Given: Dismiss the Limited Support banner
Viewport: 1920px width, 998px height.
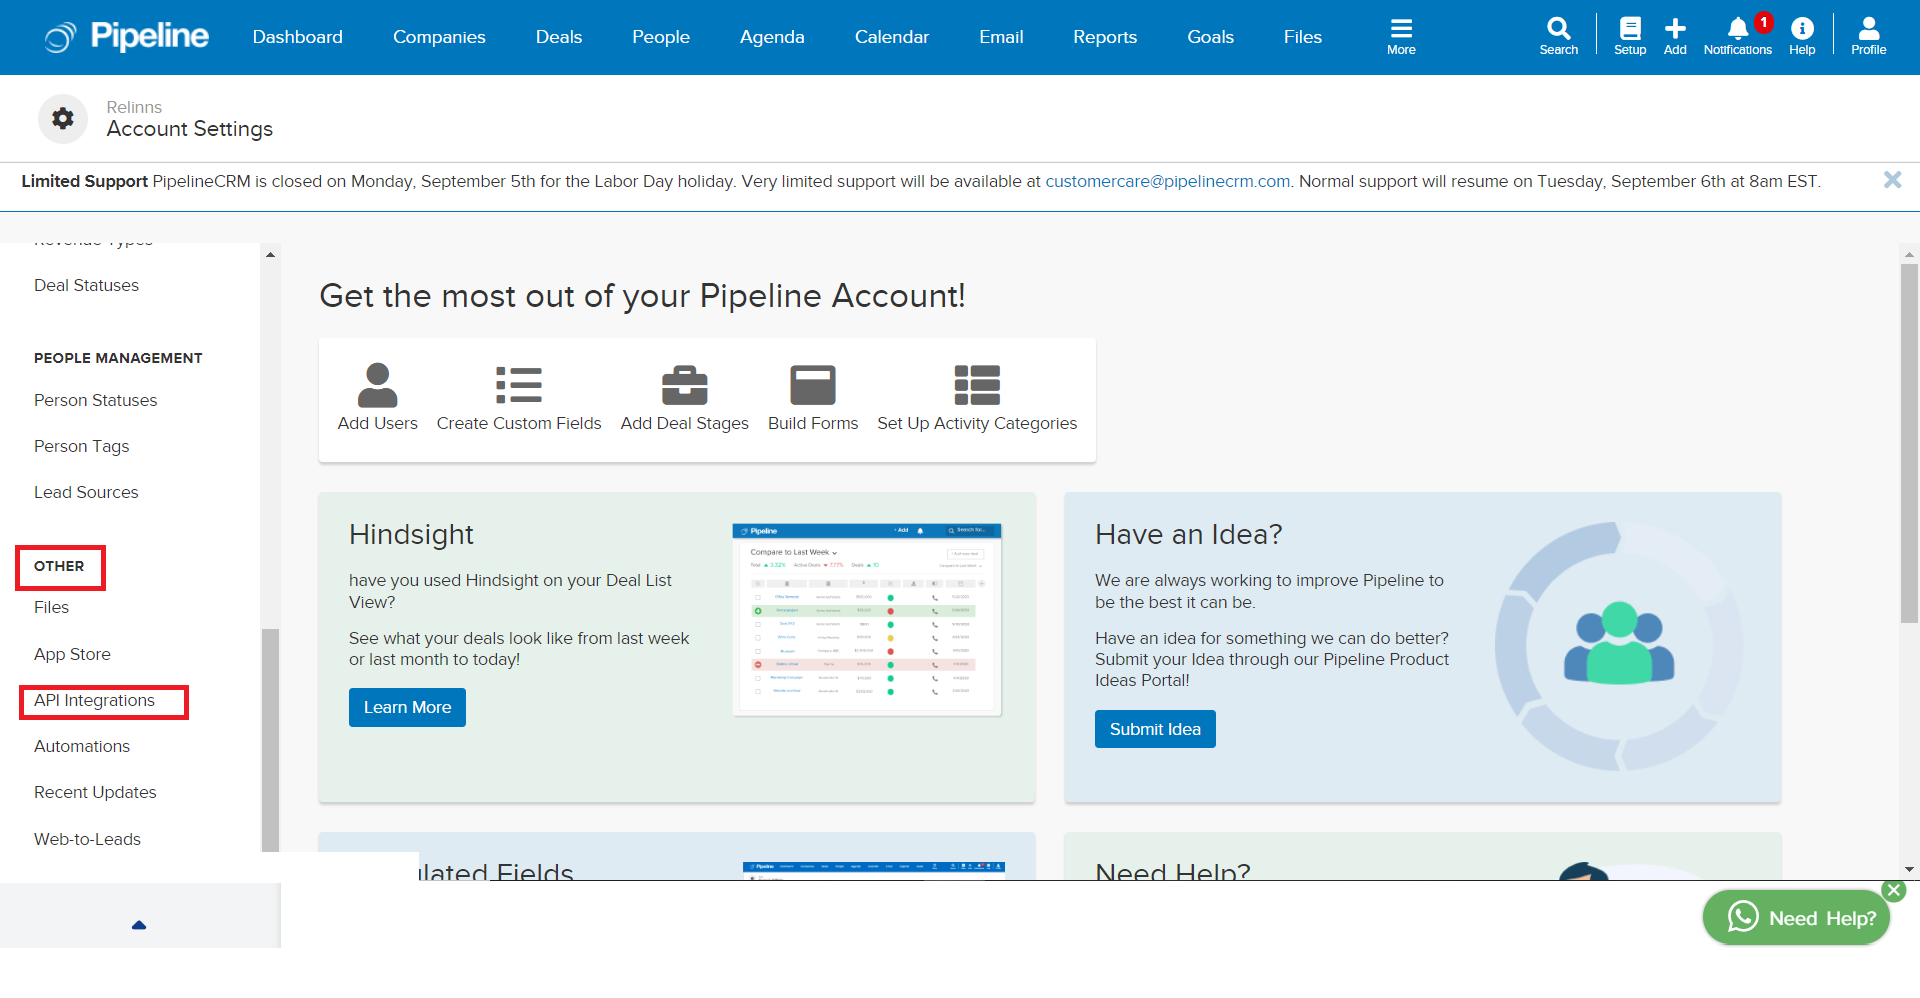Looking at the screenshot, I should coord(1892,180).
